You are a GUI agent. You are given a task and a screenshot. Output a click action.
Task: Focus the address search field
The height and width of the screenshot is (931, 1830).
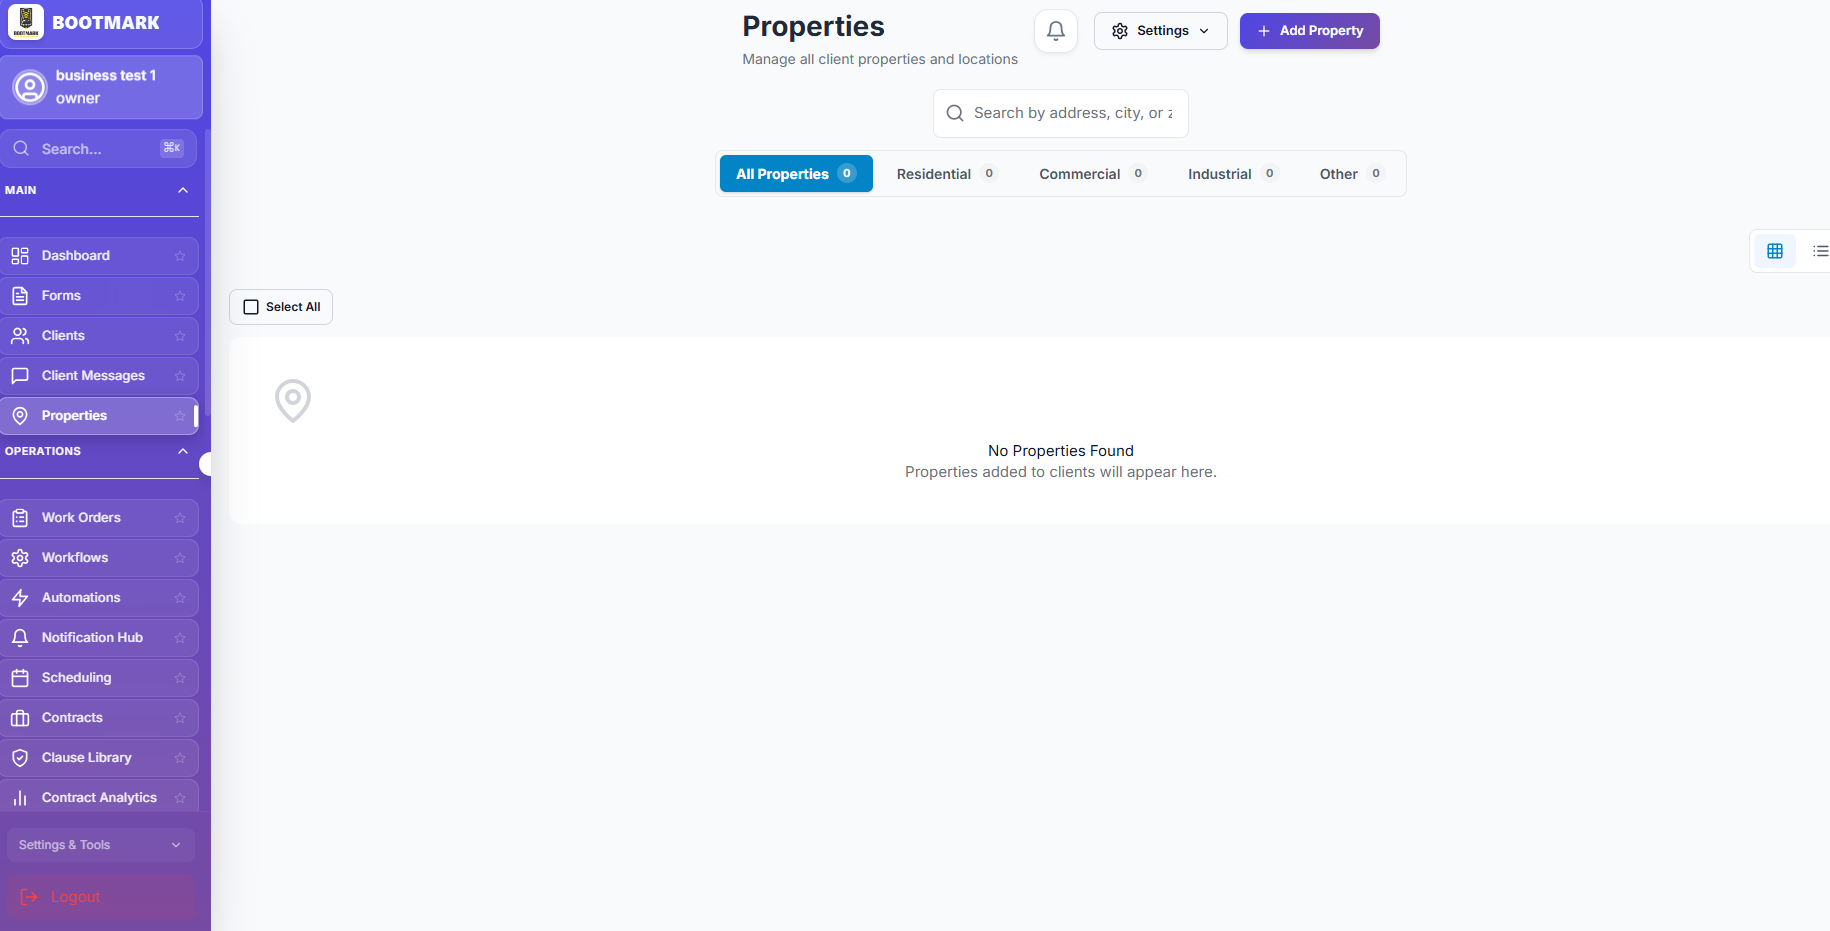(x=1060, y=113)
